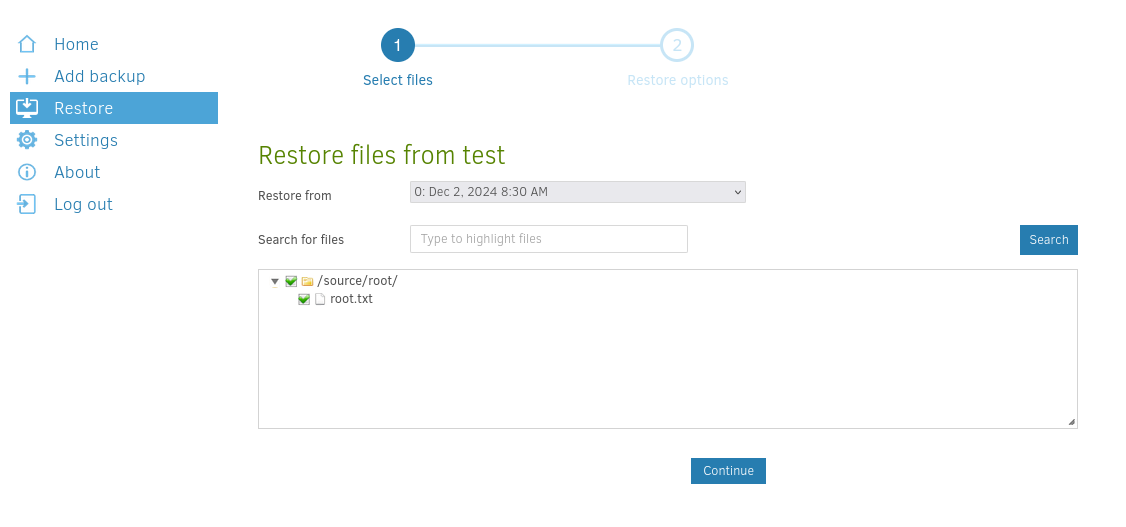Image resolution: width=1126 pixels, height=527 pixels.
Task: Uncheck the root.txt file checkbox
Action: pos(304,299)
